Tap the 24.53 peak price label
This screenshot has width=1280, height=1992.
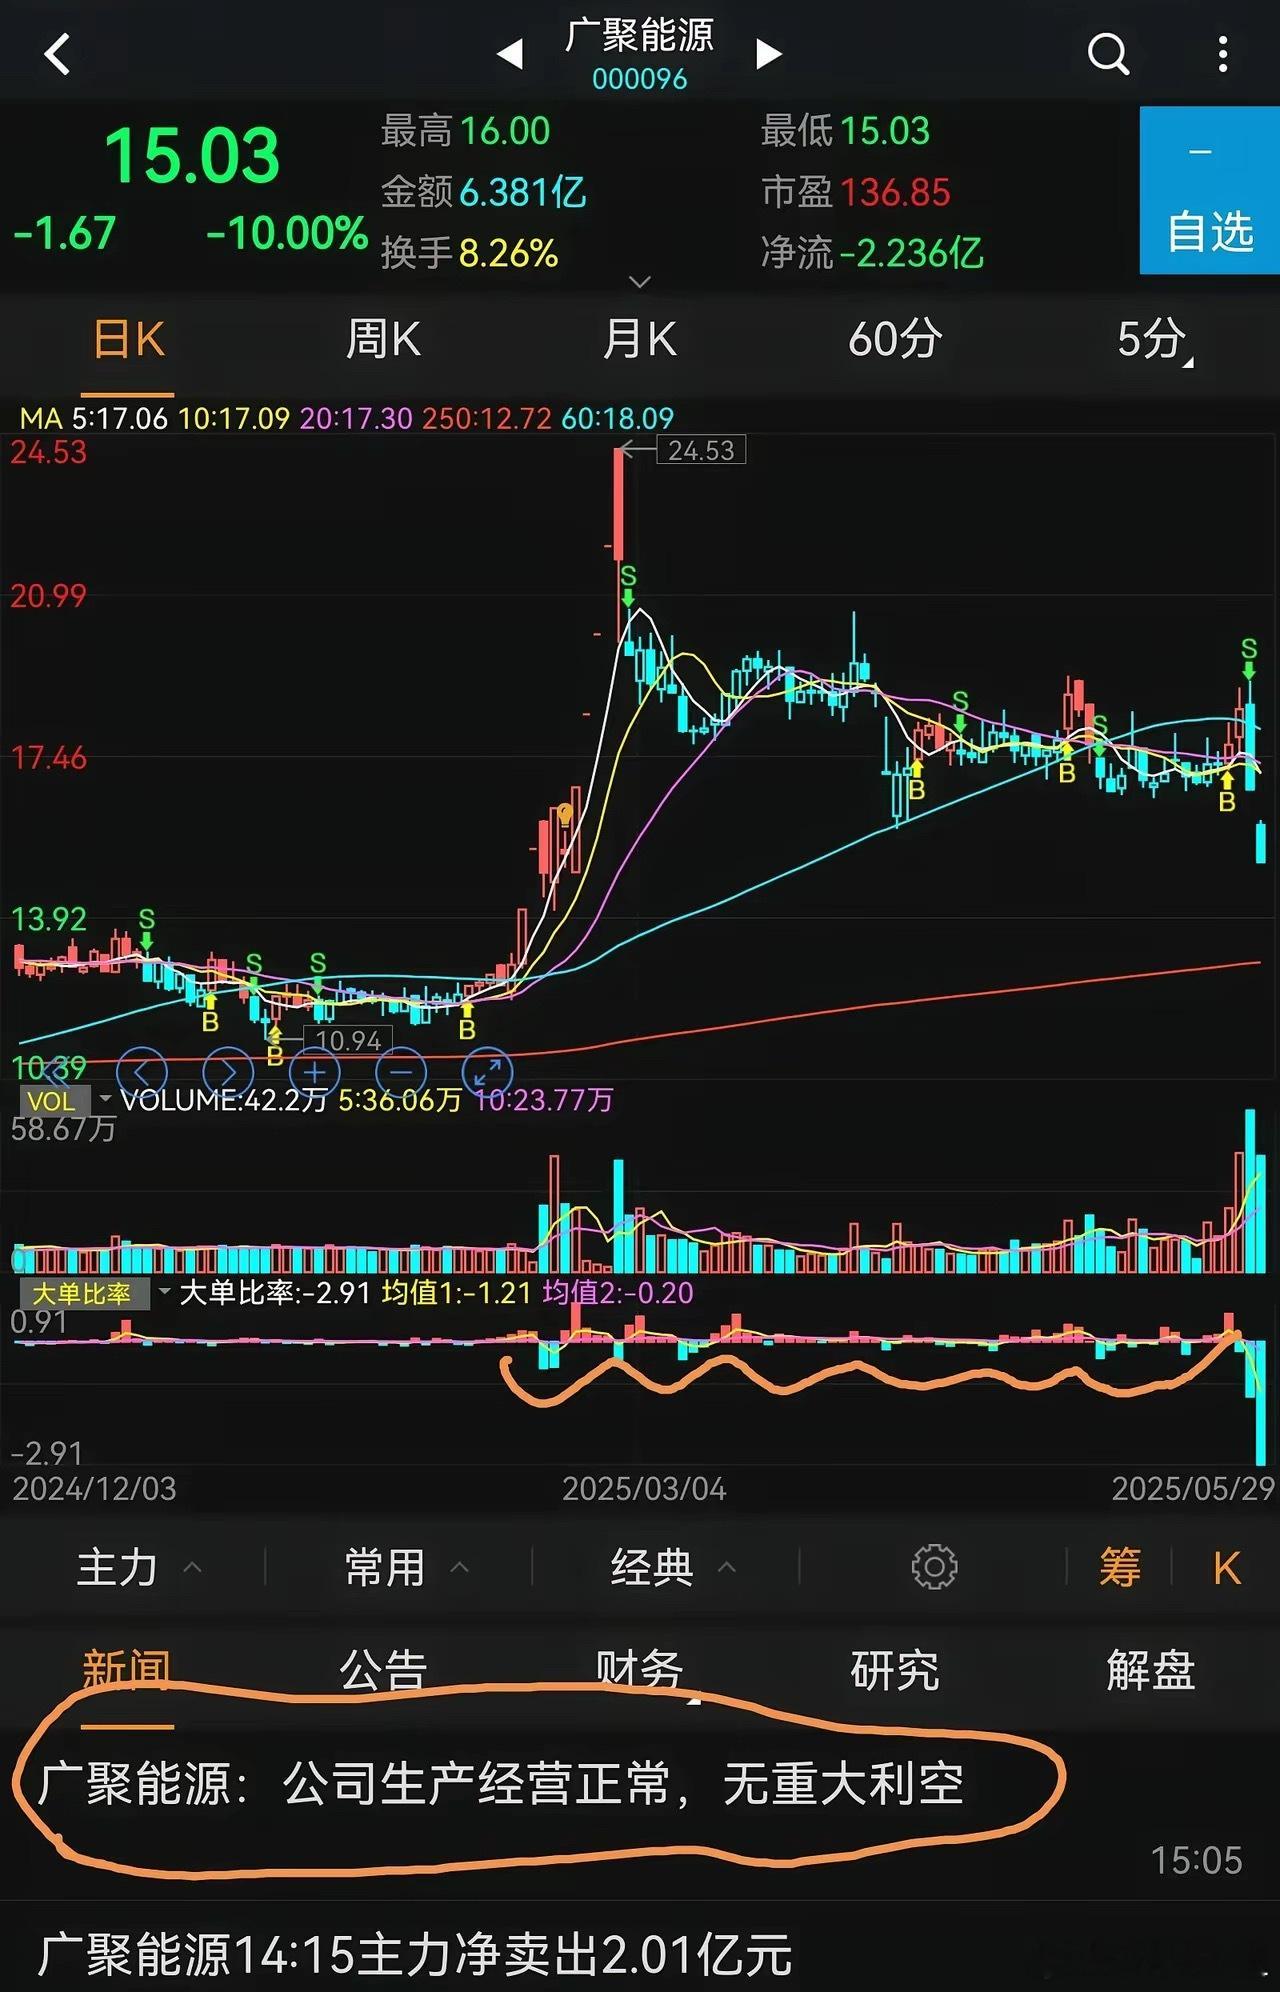pos(701,451)
